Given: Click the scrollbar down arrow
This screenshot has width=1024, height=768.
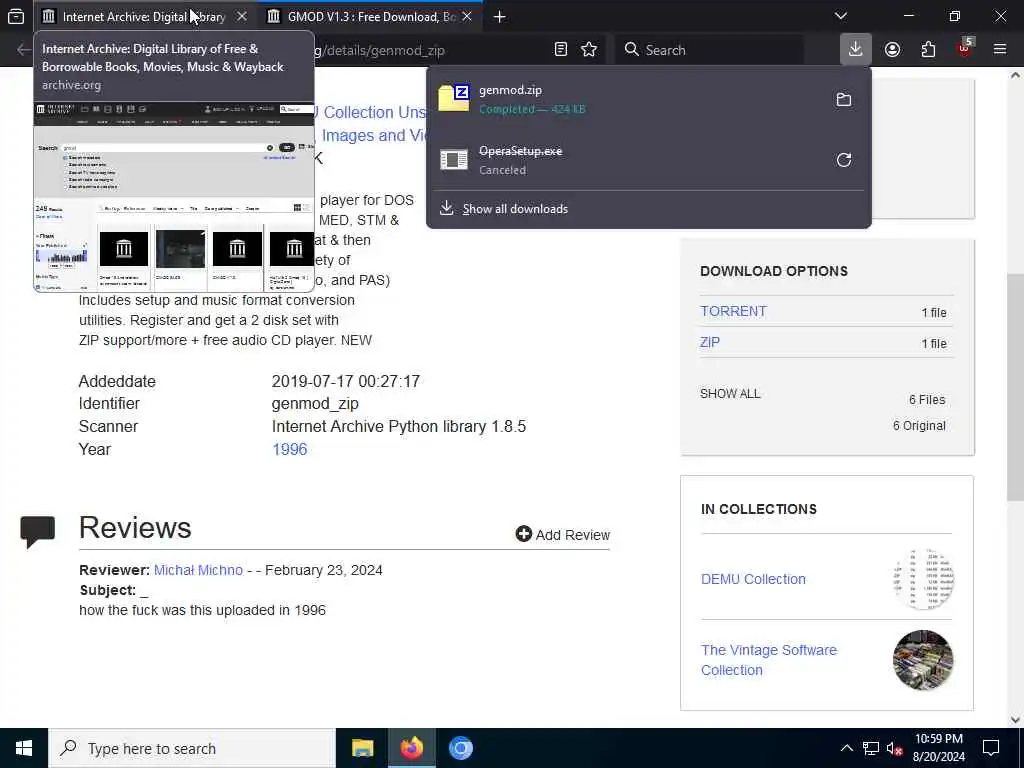Looking at the screenshot, I should 1015,720.
